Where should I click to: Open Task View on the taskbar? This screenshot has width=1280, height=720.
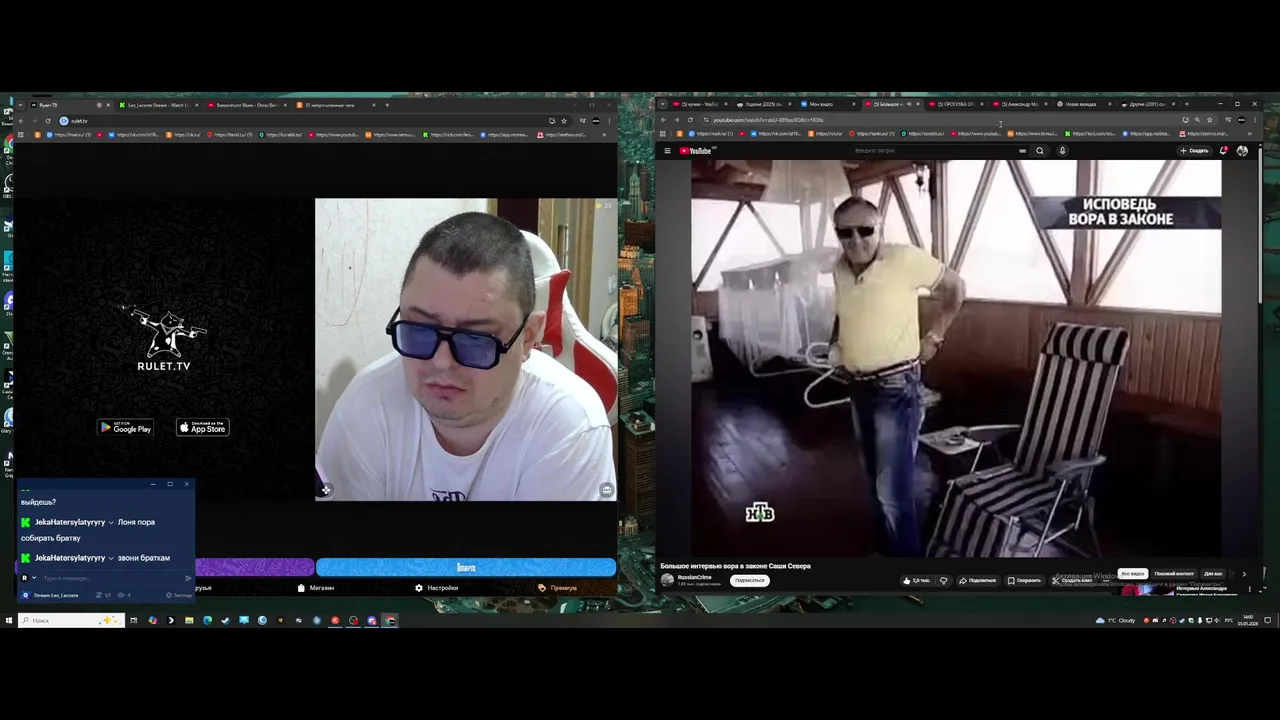coord(134,620)
